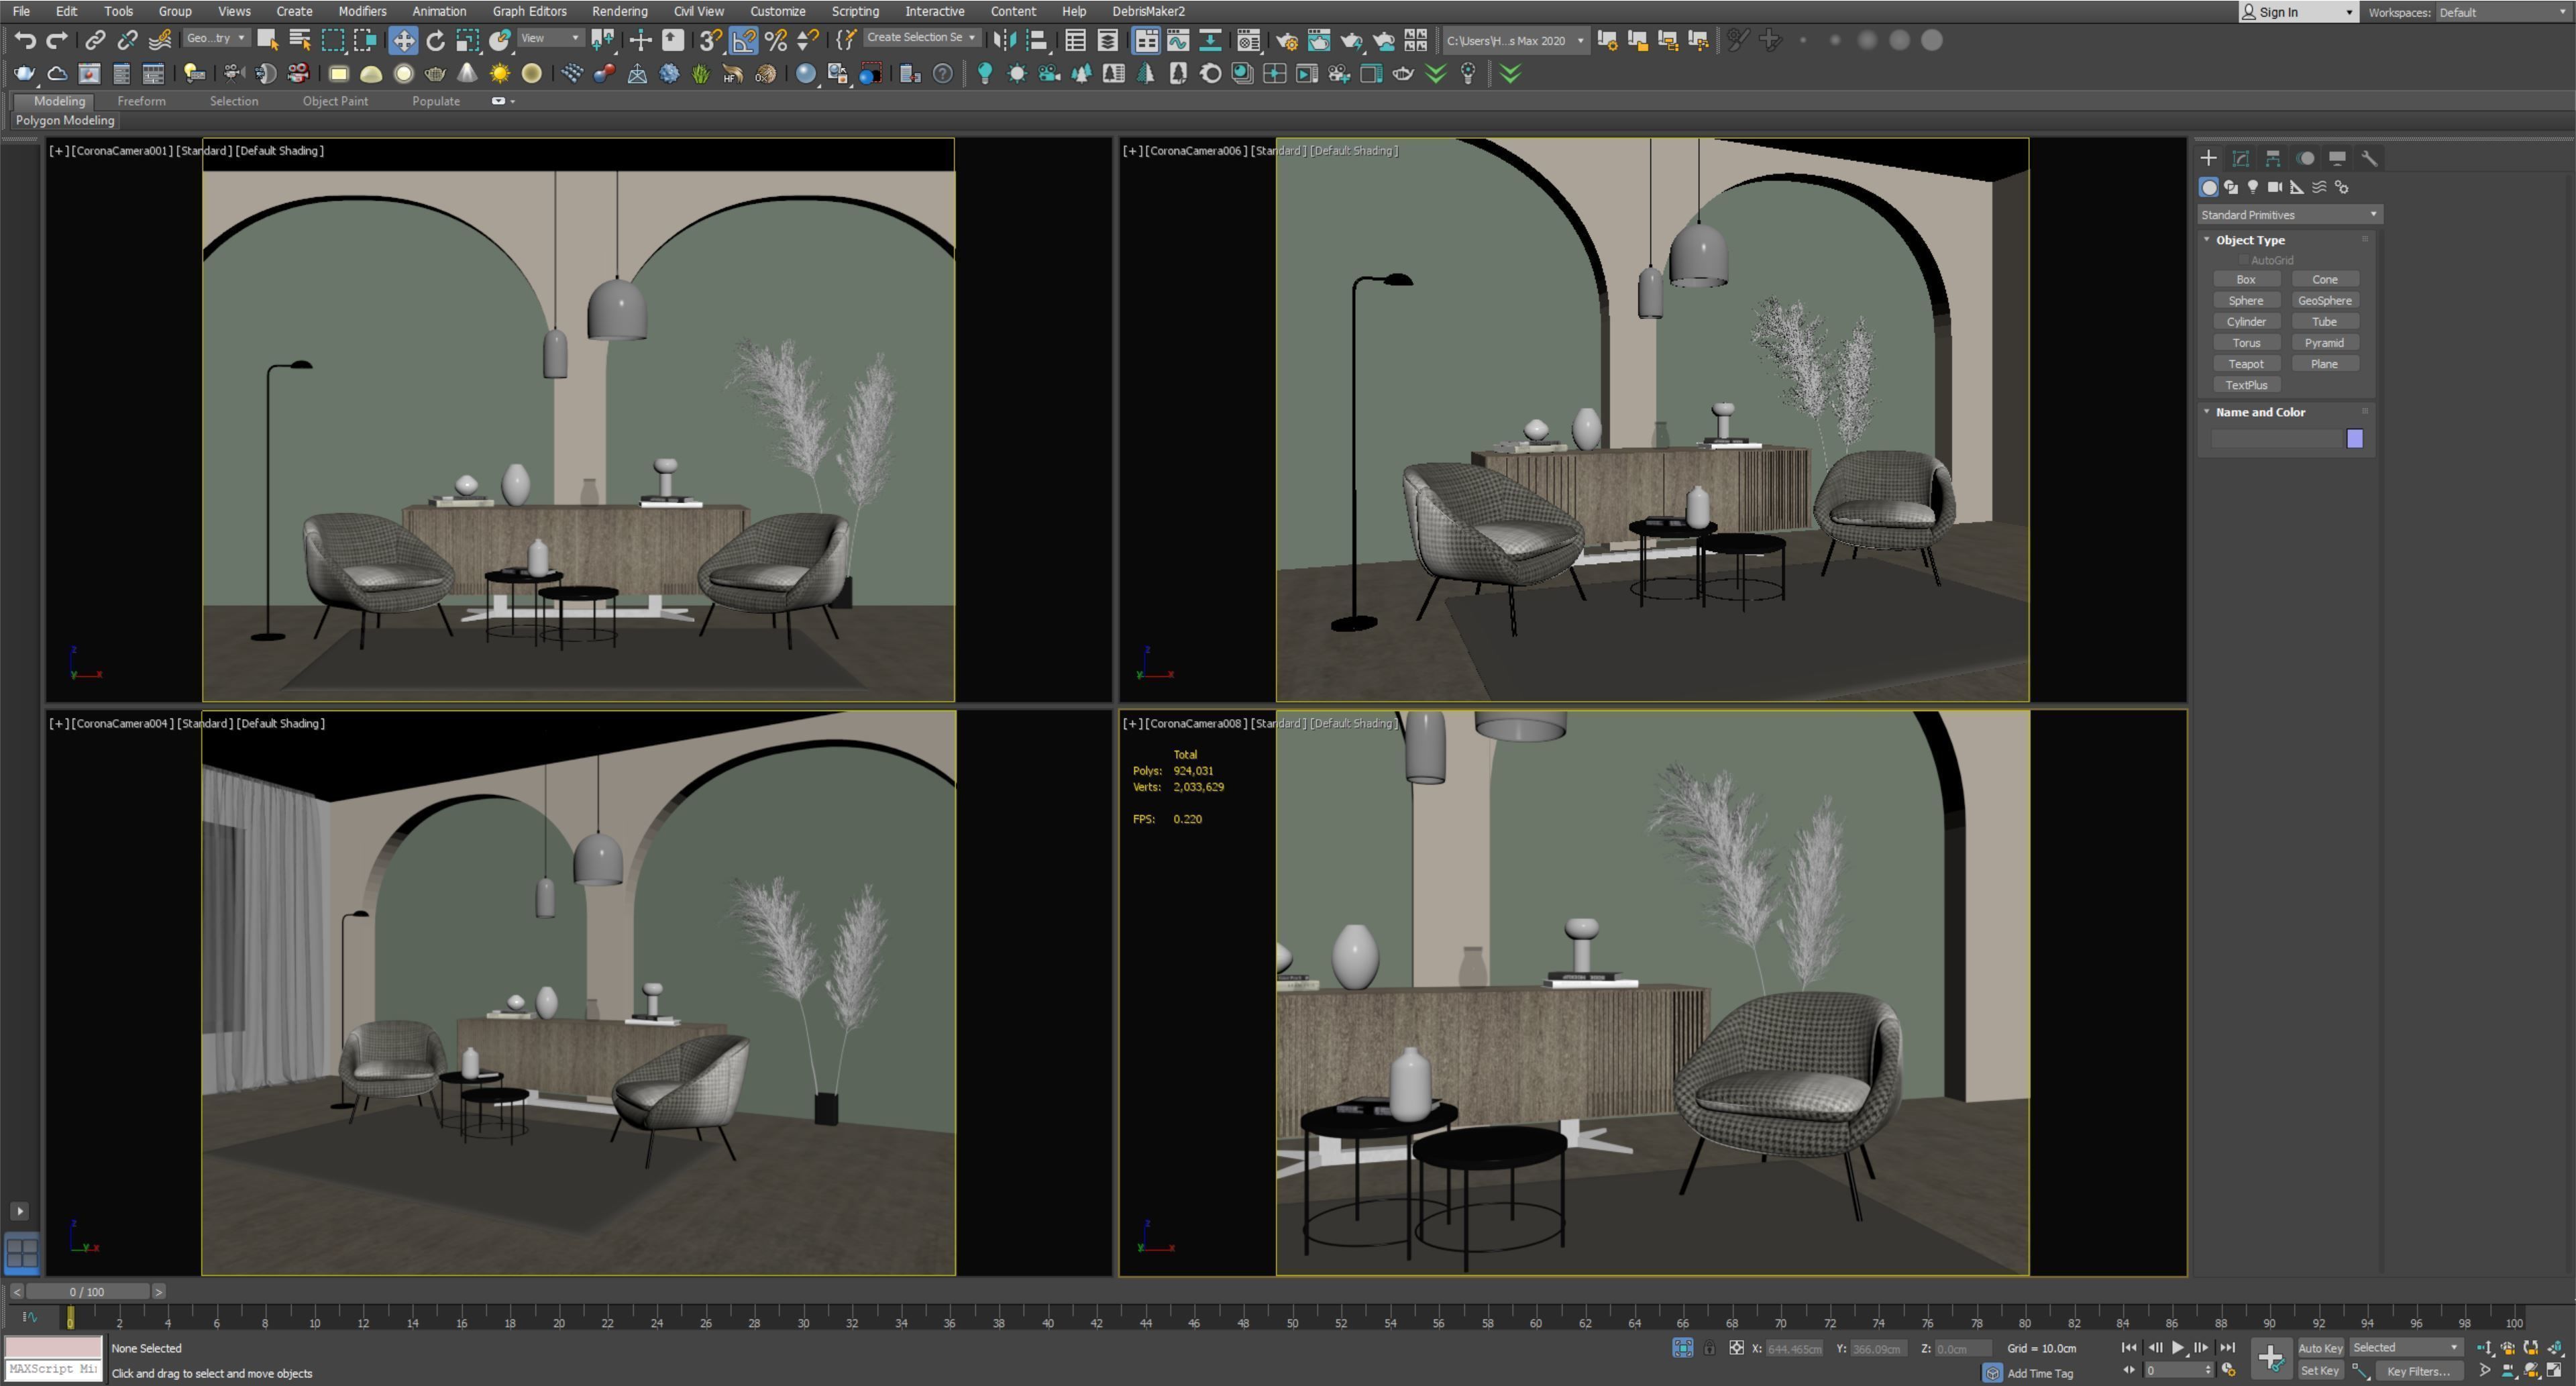
Task: Toggle the Window/Crossing selection mode
Action: click(x=364, y=40)
